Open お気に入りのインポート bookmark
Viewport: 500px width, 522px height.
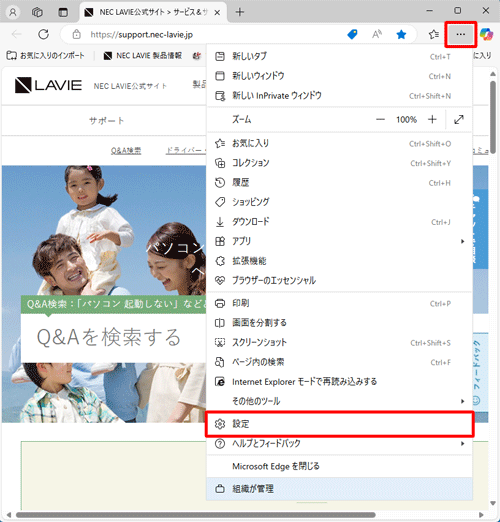pos(46,56)
